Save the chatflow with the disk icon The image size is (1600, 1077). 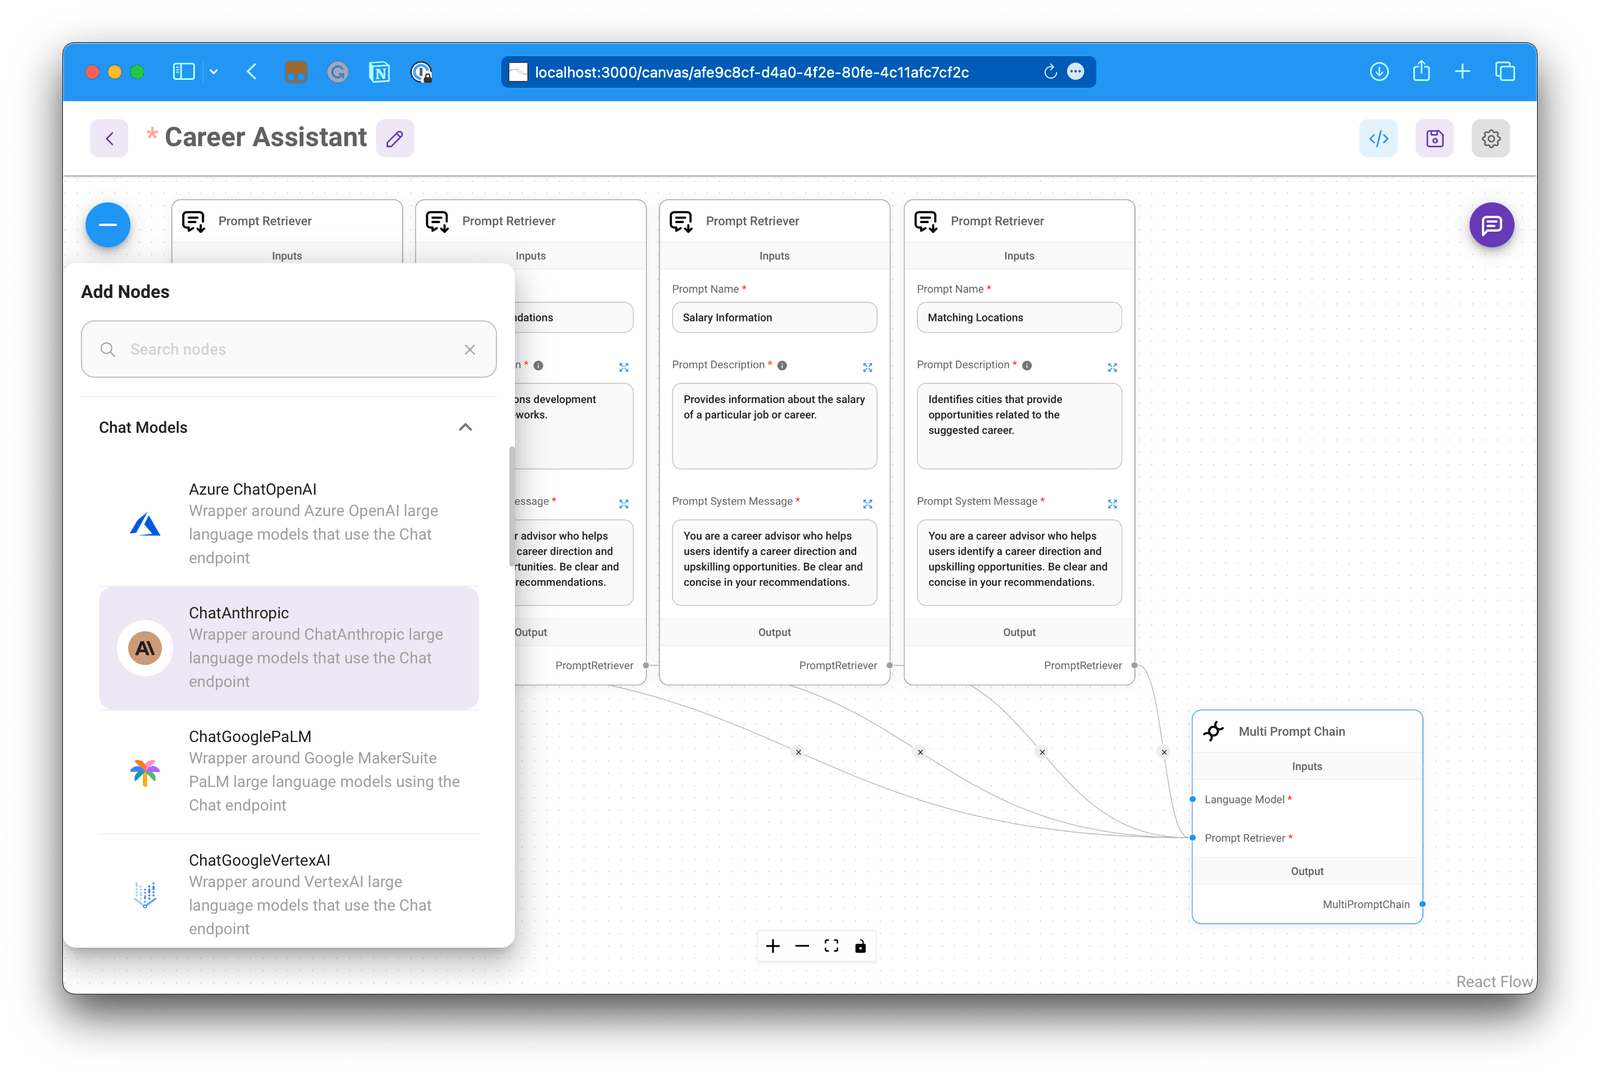1435,138
